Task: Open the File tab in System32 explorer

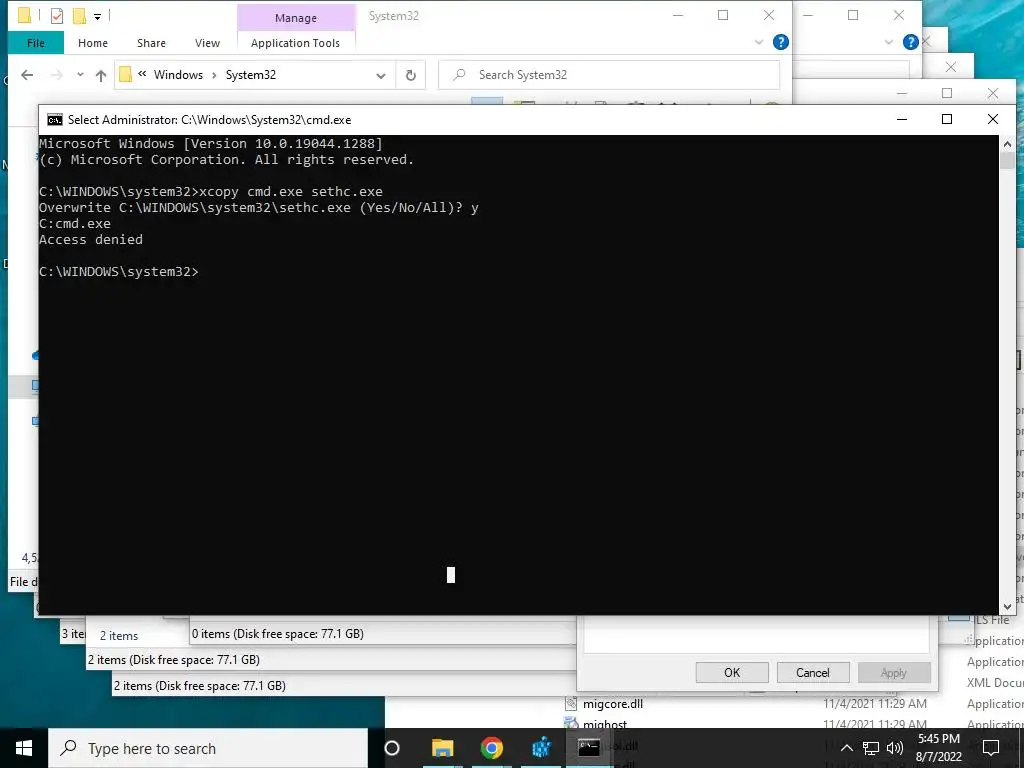Action: (x=36, y=43)
